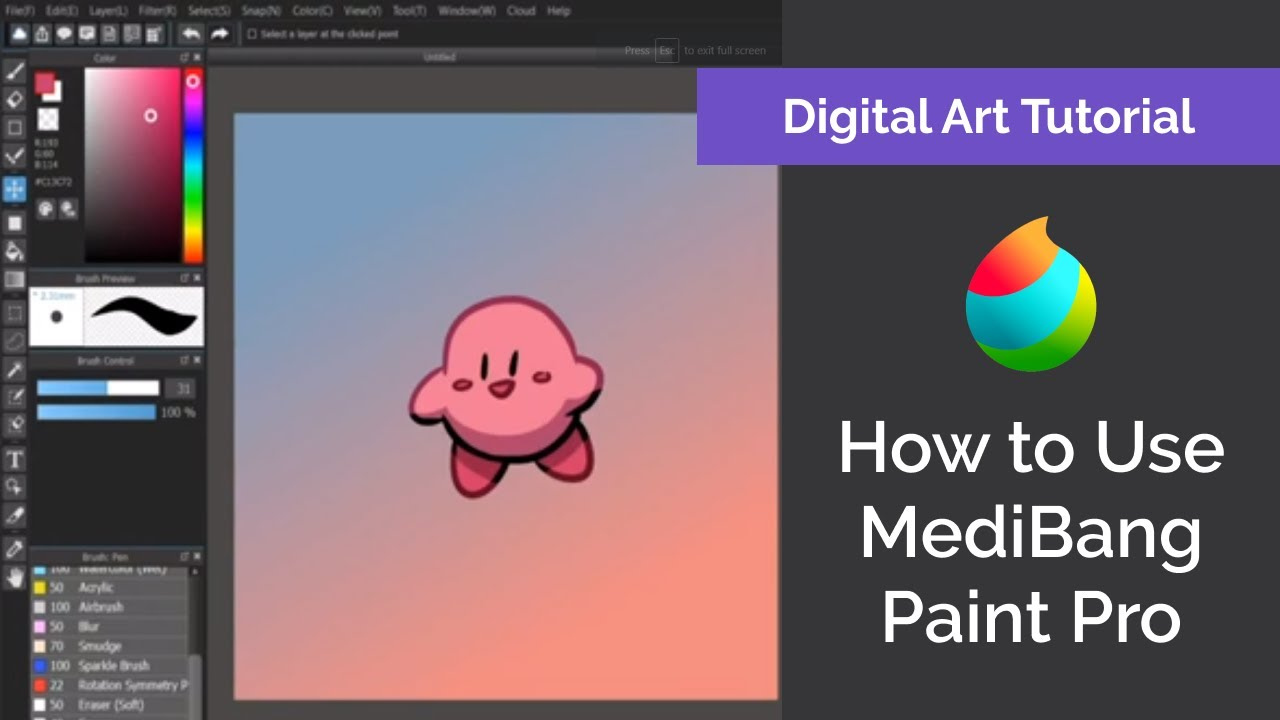Open the Tool menu

(x=409, y=11)
